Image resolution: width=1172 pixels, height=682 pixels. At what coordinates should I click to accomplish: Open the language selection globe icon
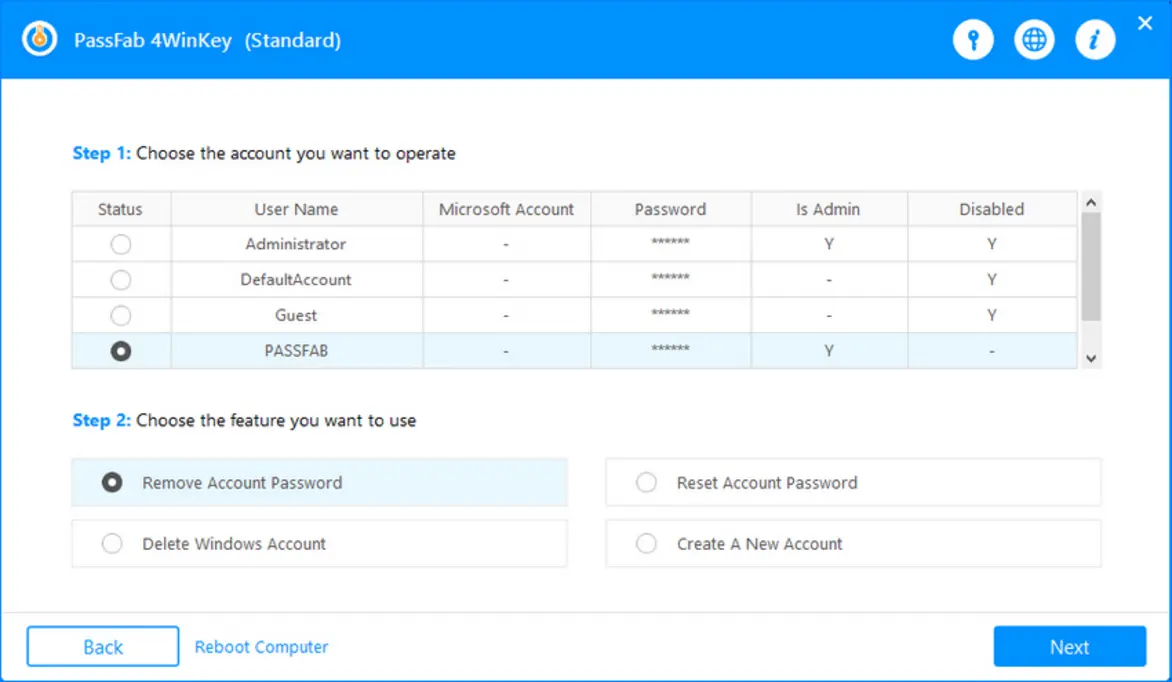1034,39
